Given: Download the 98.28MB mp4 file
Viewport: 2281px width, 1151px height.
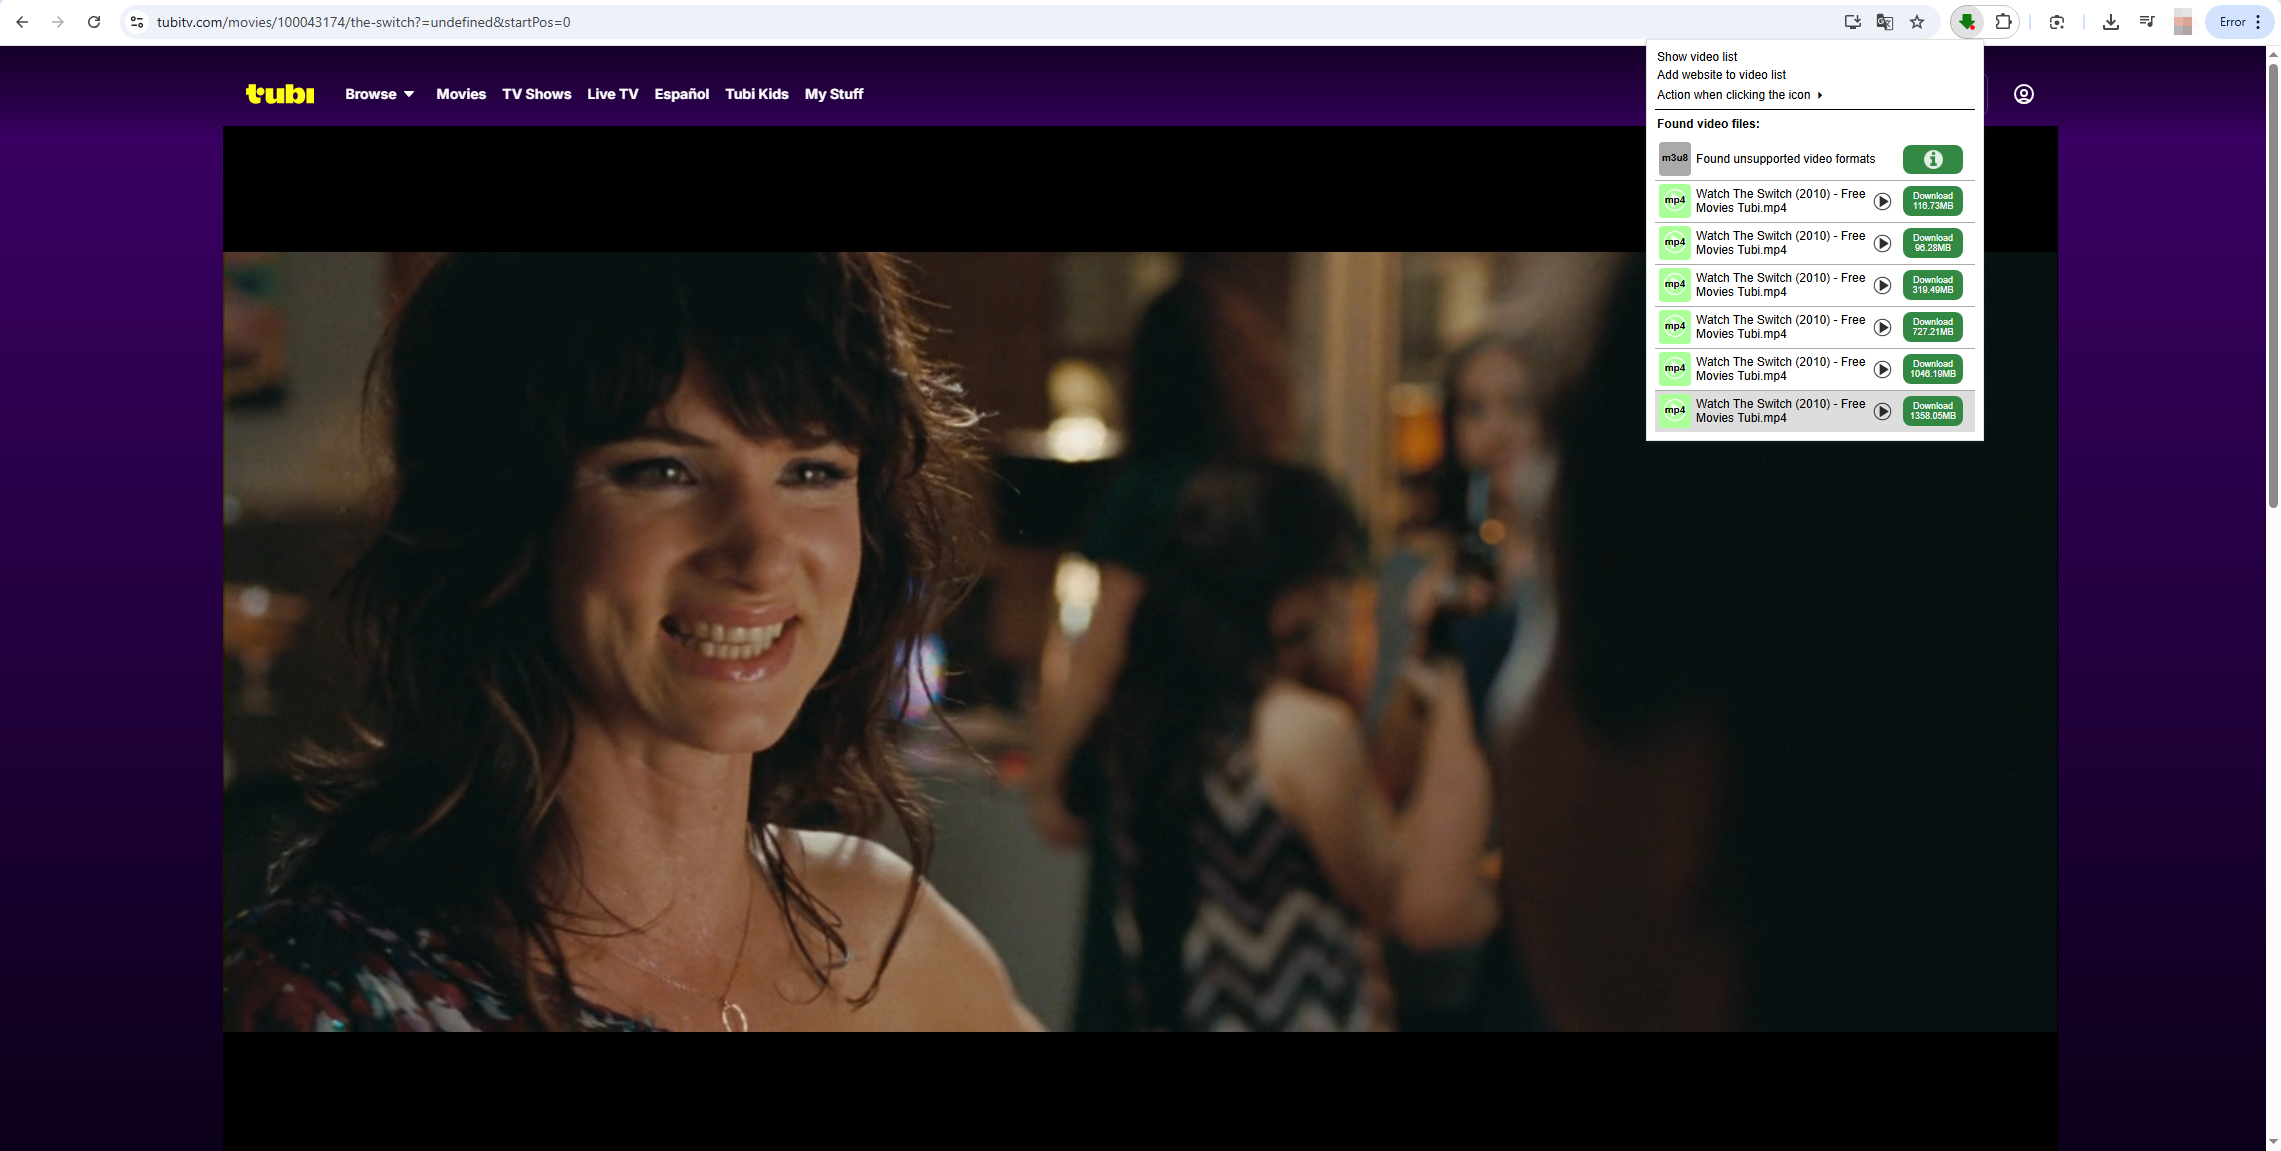Looking at the screenshot, I should click(x=1932, y=243).
